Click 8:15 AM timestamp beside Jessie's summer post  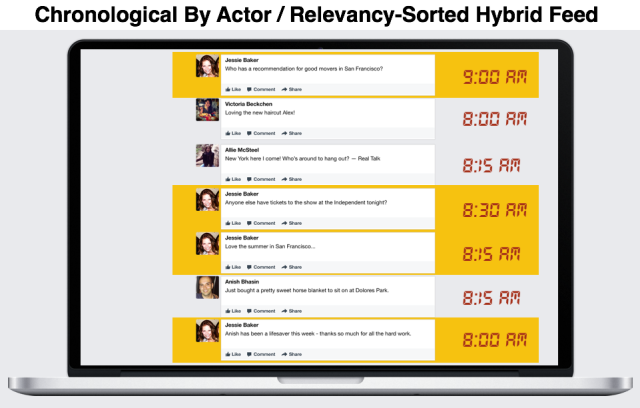coord(491,254)
